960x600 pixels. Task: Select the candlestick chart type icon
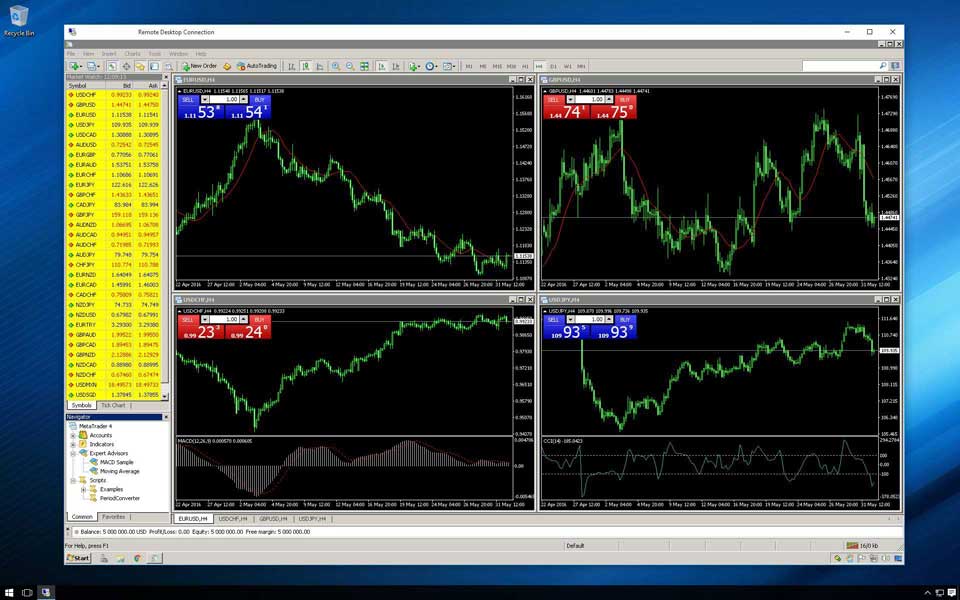305,66
